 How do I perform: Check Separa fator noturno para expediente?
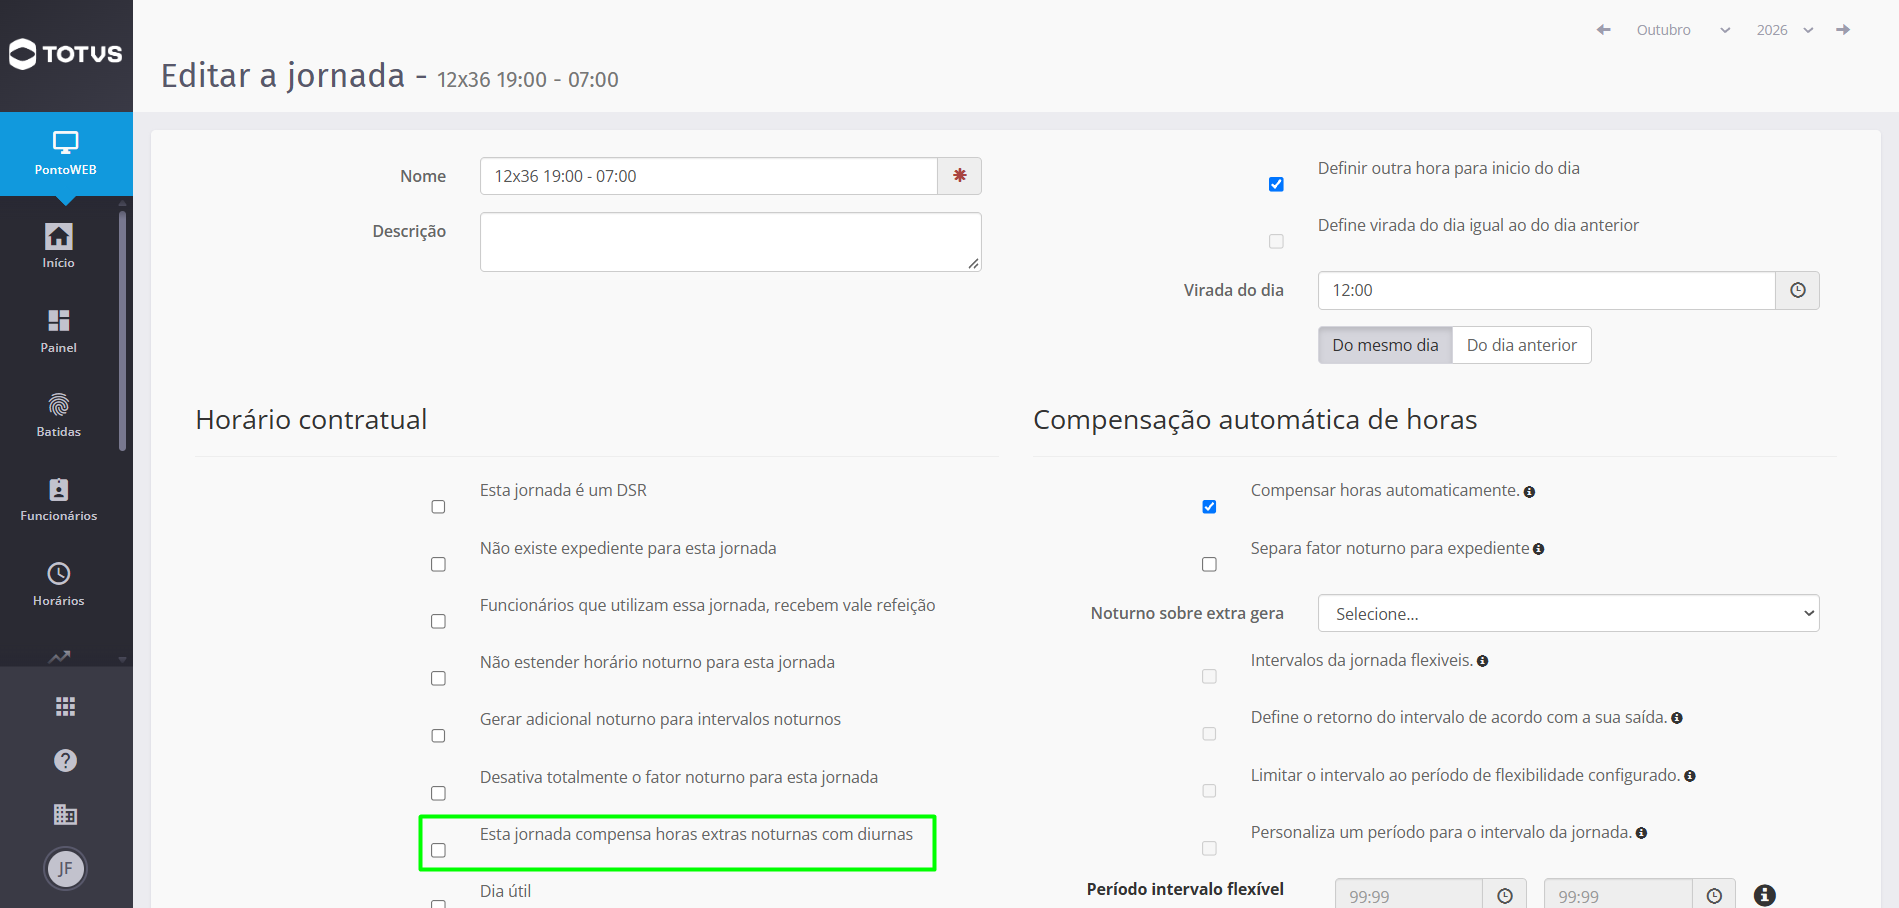(1209, 564)
